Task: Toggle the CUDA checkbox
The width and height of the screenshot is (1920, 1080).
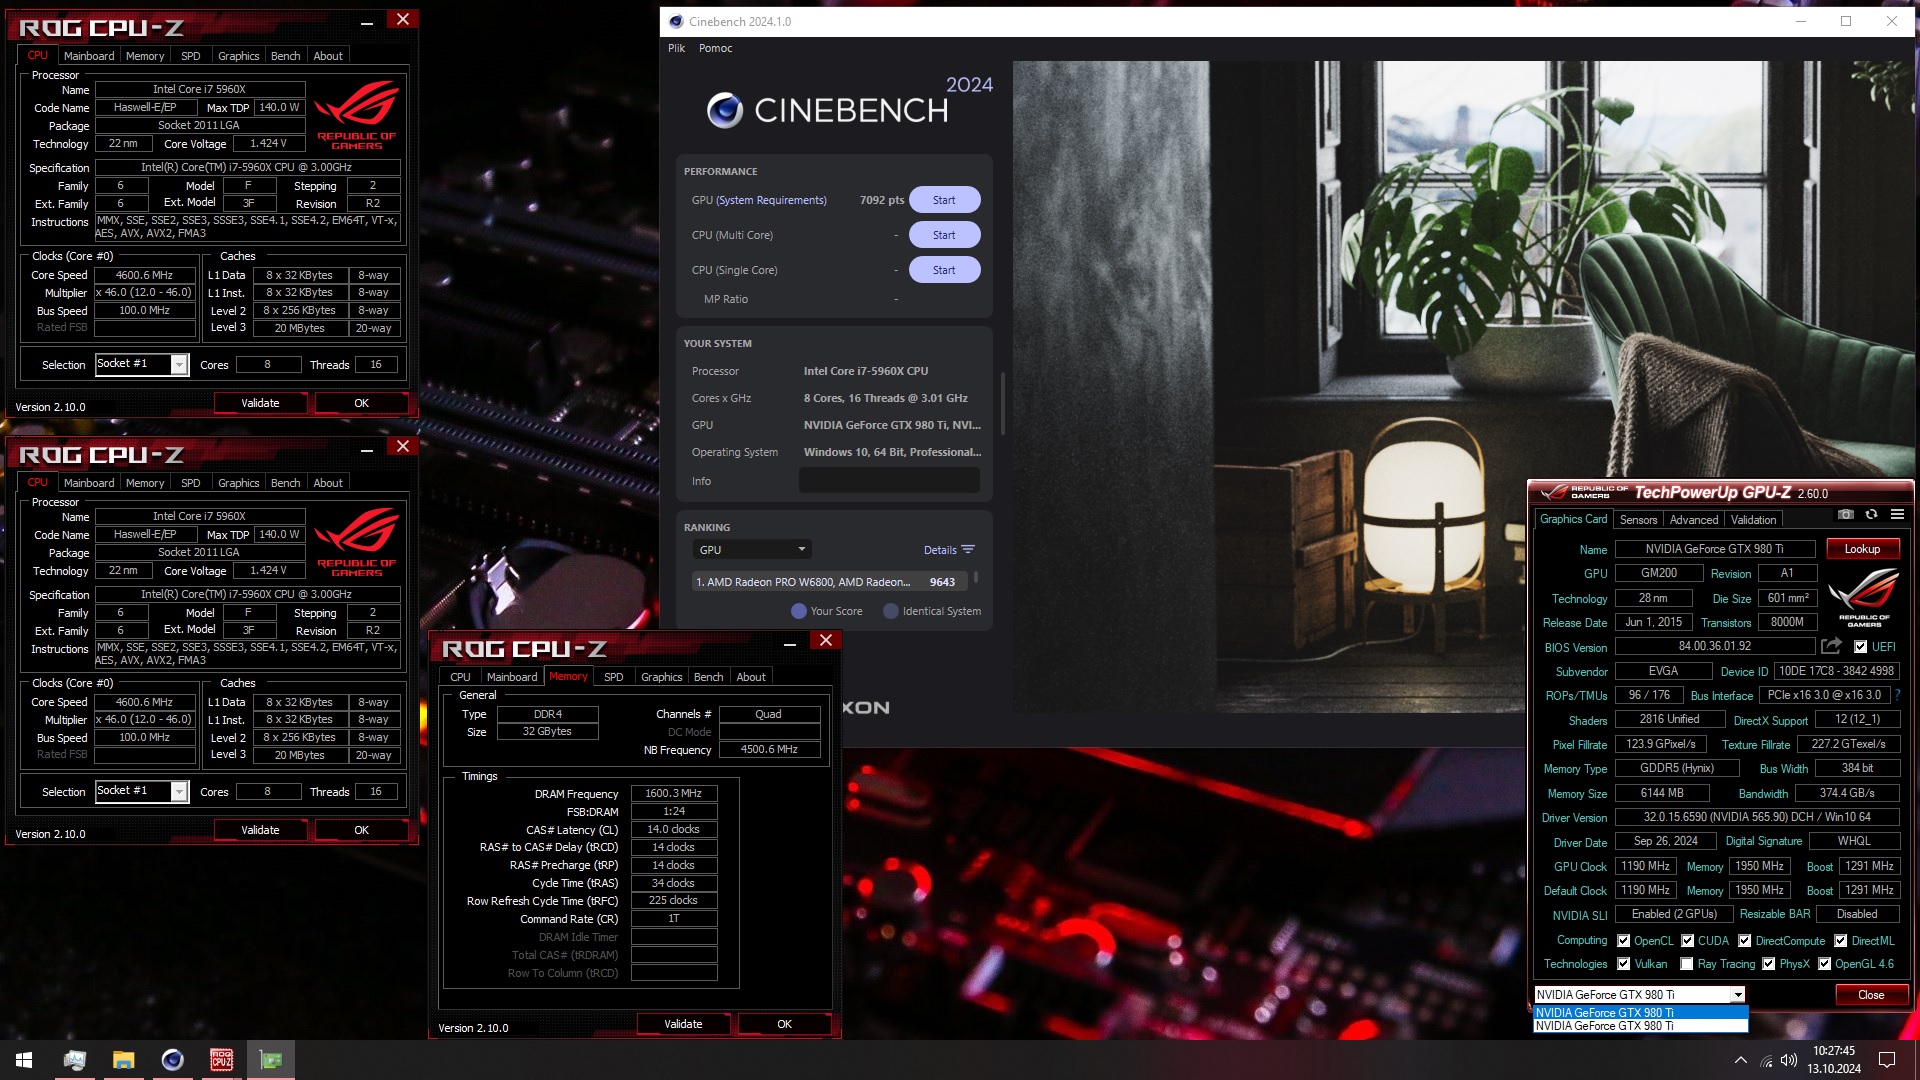Action: (x=1687, y=941)
